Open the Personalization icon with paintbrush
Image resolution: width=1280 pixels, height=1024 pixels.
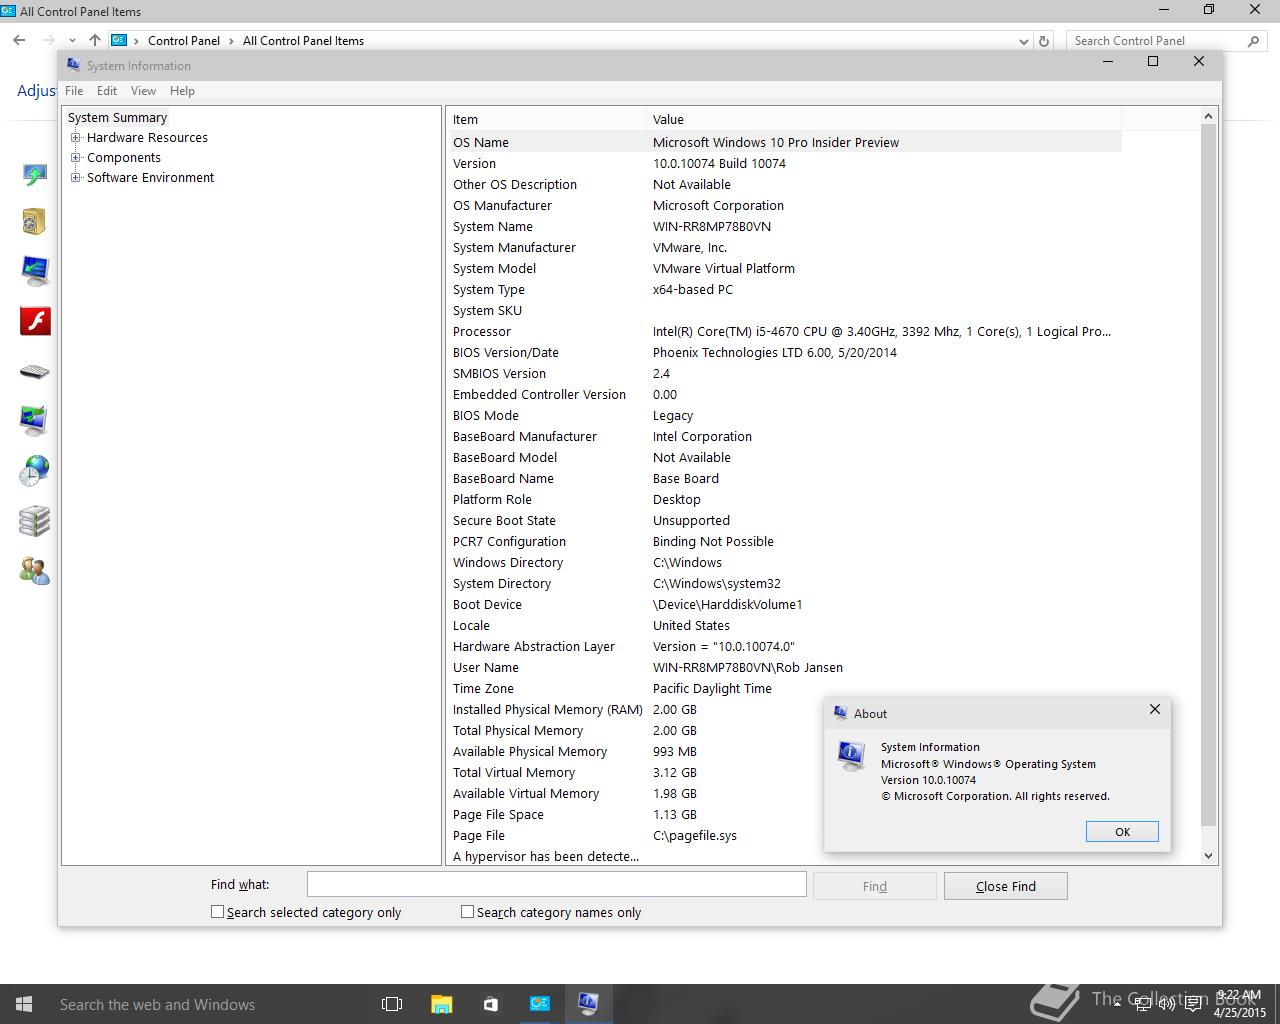tap(35, 421)
